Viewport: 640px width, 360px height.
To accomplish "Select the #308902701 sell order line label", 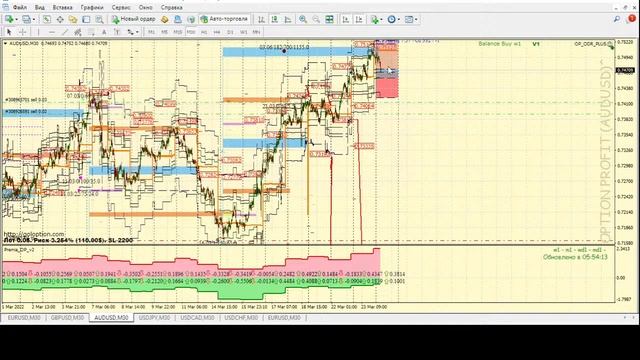I will 26,100.
